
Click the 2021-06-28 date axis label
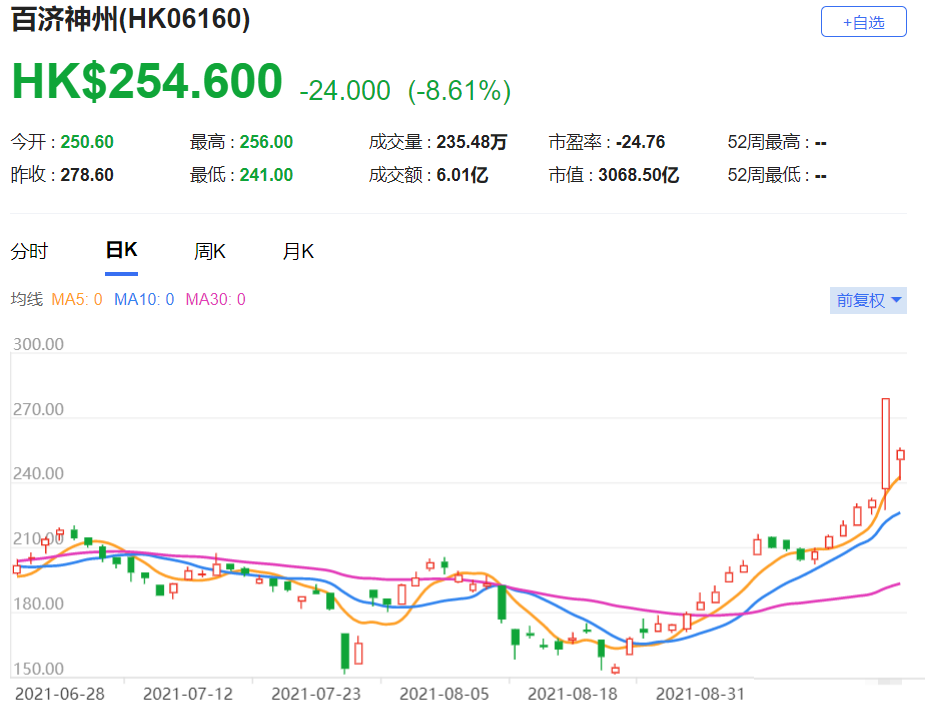pyautogui.click(x=60, y=694)
